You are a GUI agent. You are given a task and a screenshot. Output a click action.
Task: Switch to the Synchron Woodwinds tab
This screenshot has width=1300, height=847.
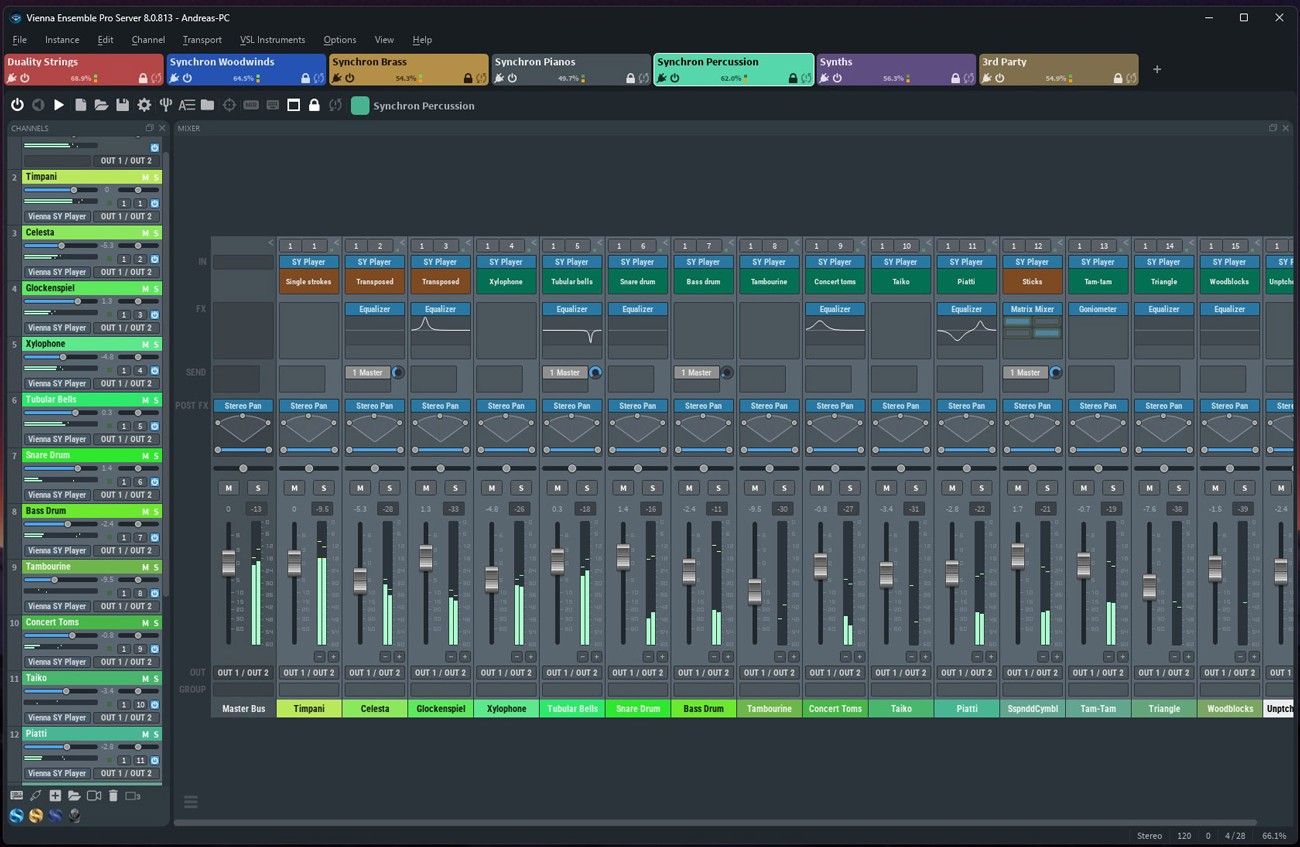coord(245,69)
